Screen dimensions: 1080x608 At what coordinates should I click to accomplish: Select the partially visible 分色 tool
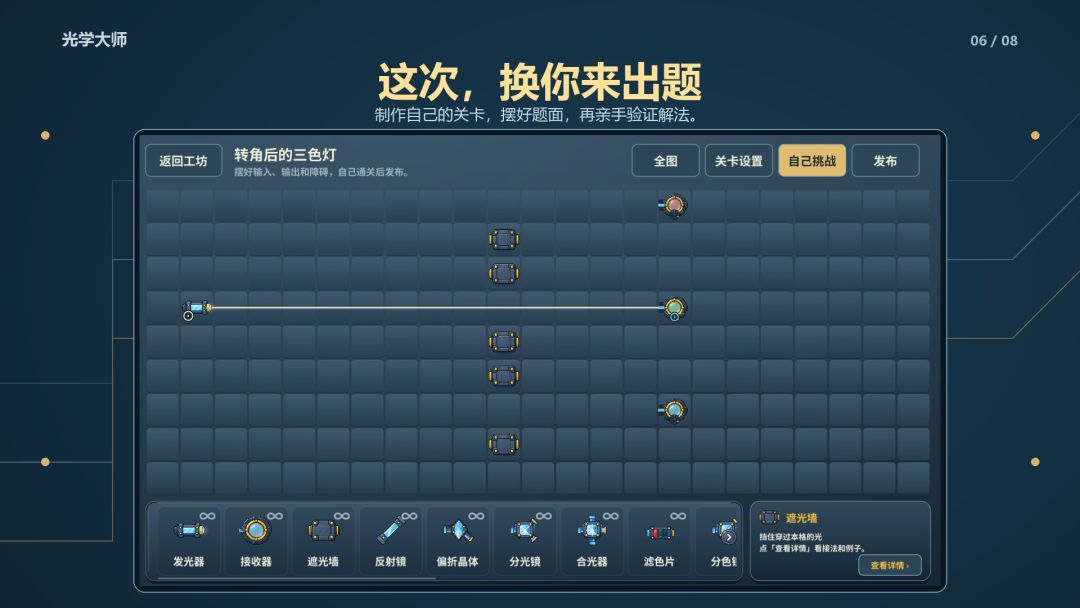(x=718, y=541)
